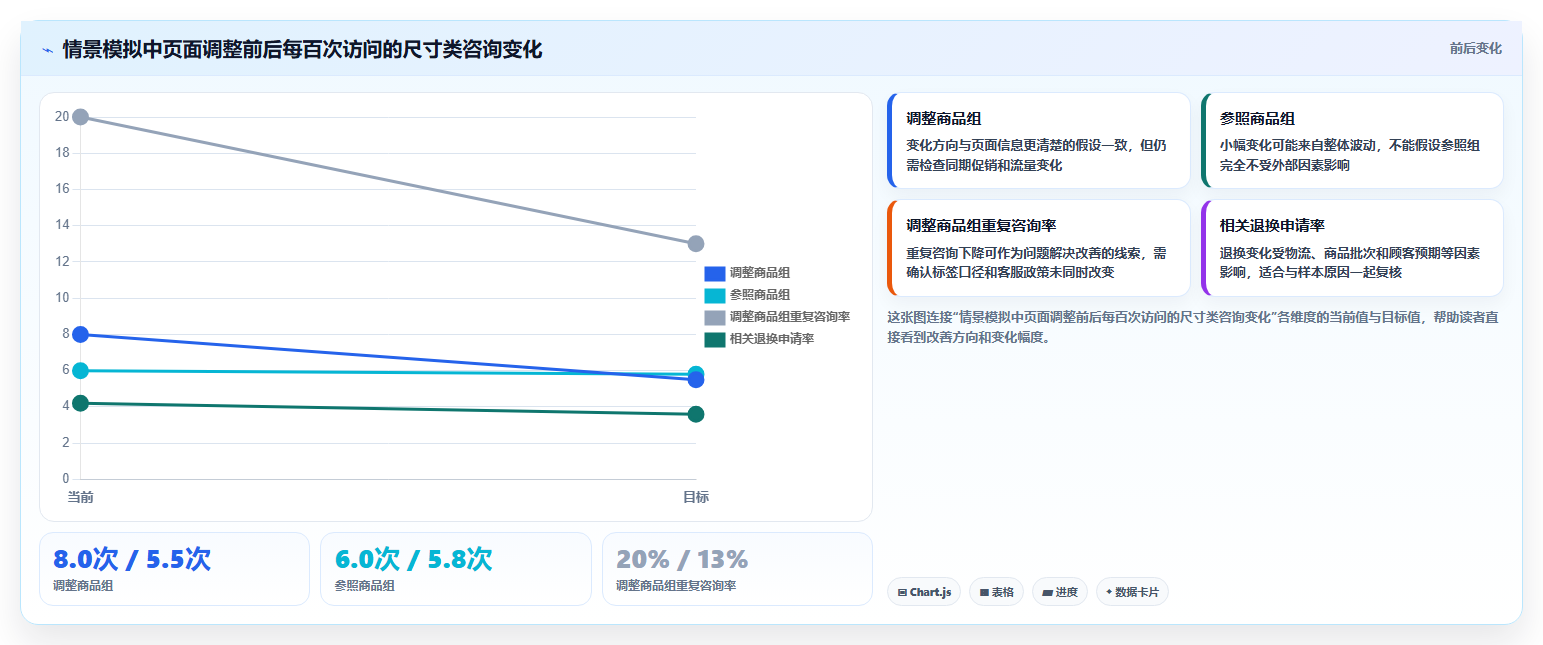Click the y-axis tick label 14
The width and height of the screenshot is (1543, 645).
[x=62, y=225]
